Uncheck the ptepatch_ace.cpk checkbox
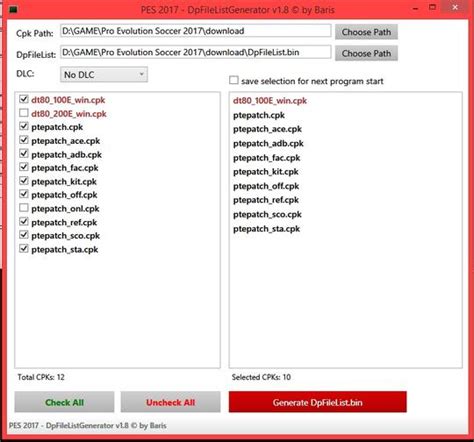The height and width of the screenshot is (442, 474). (24, 140)
